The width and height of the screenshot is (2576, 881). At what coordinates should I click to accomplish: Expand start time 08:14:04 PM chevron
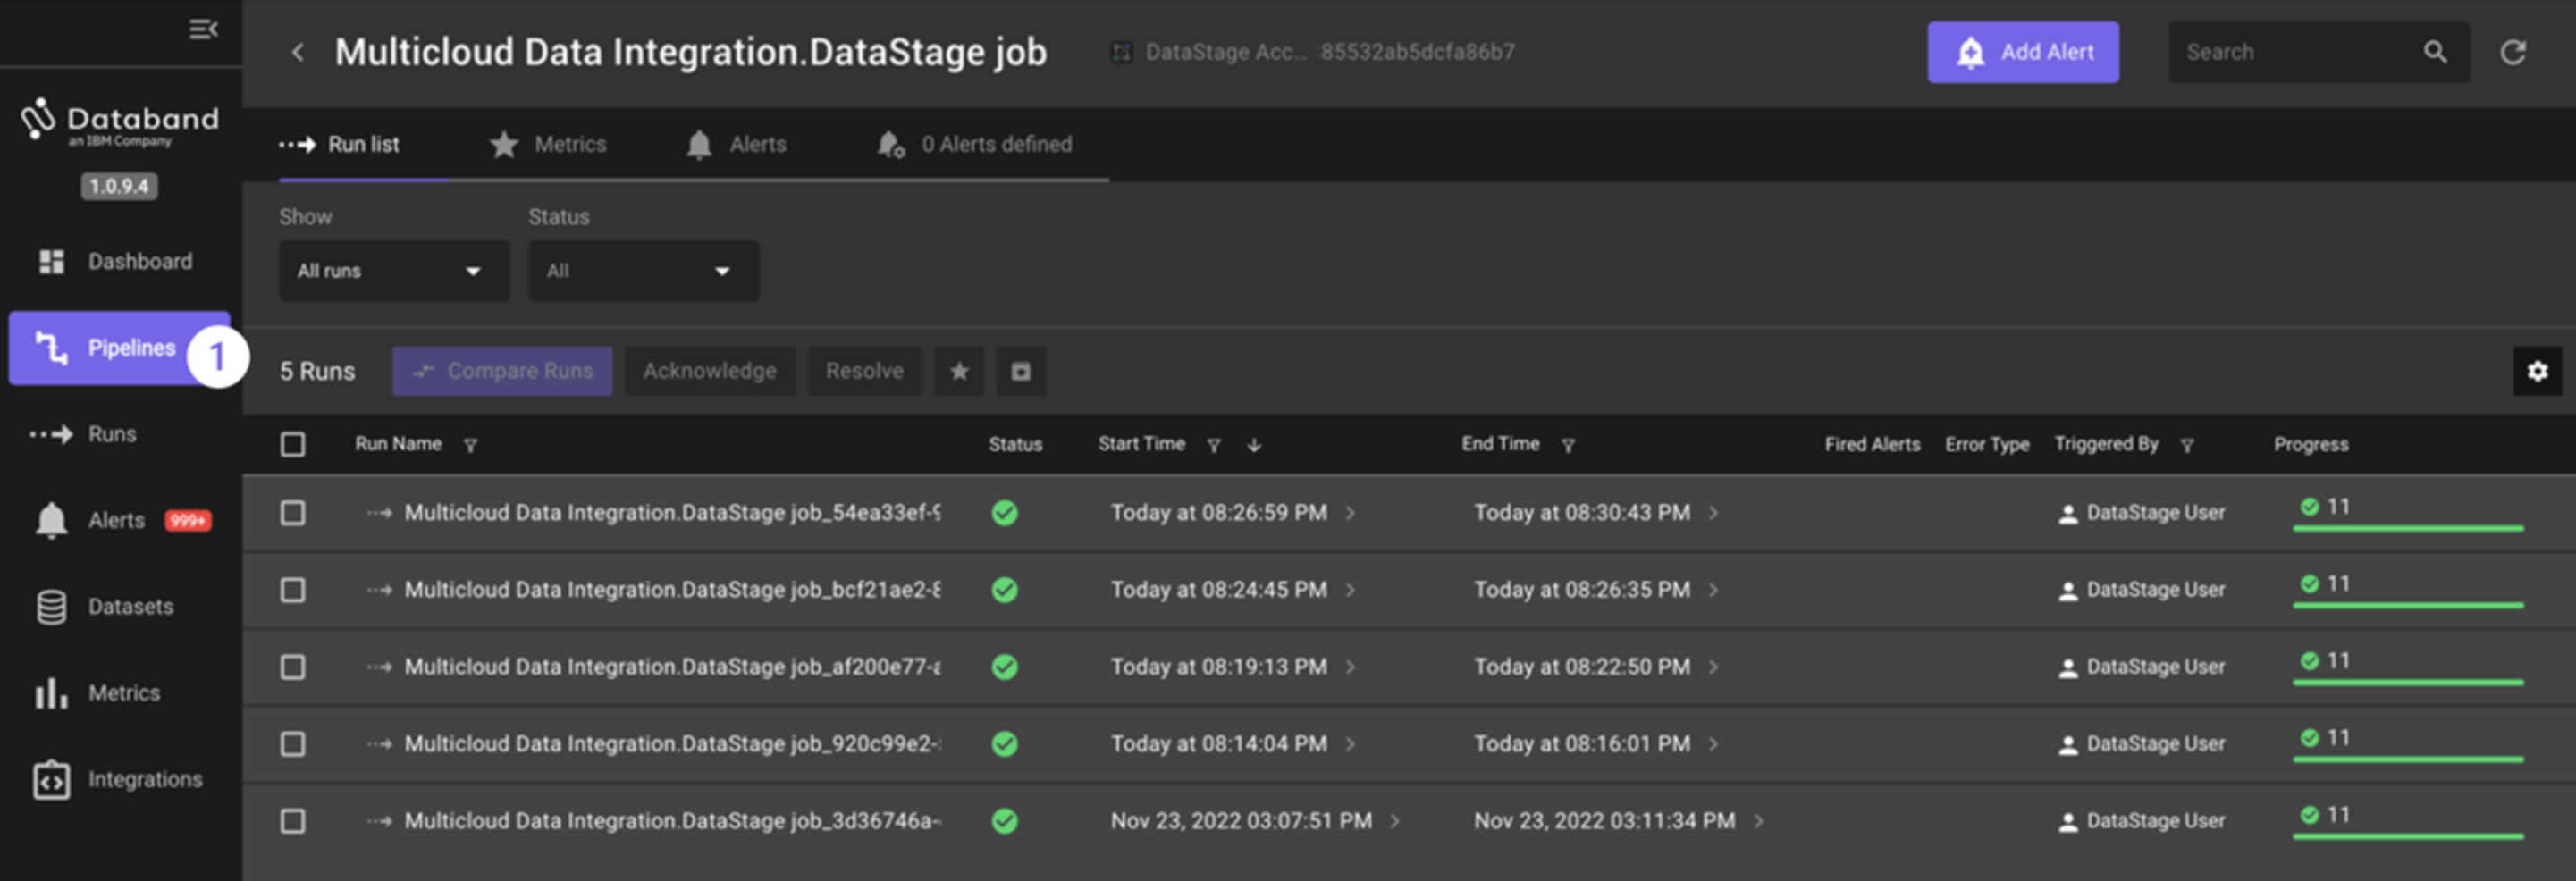1350,744
